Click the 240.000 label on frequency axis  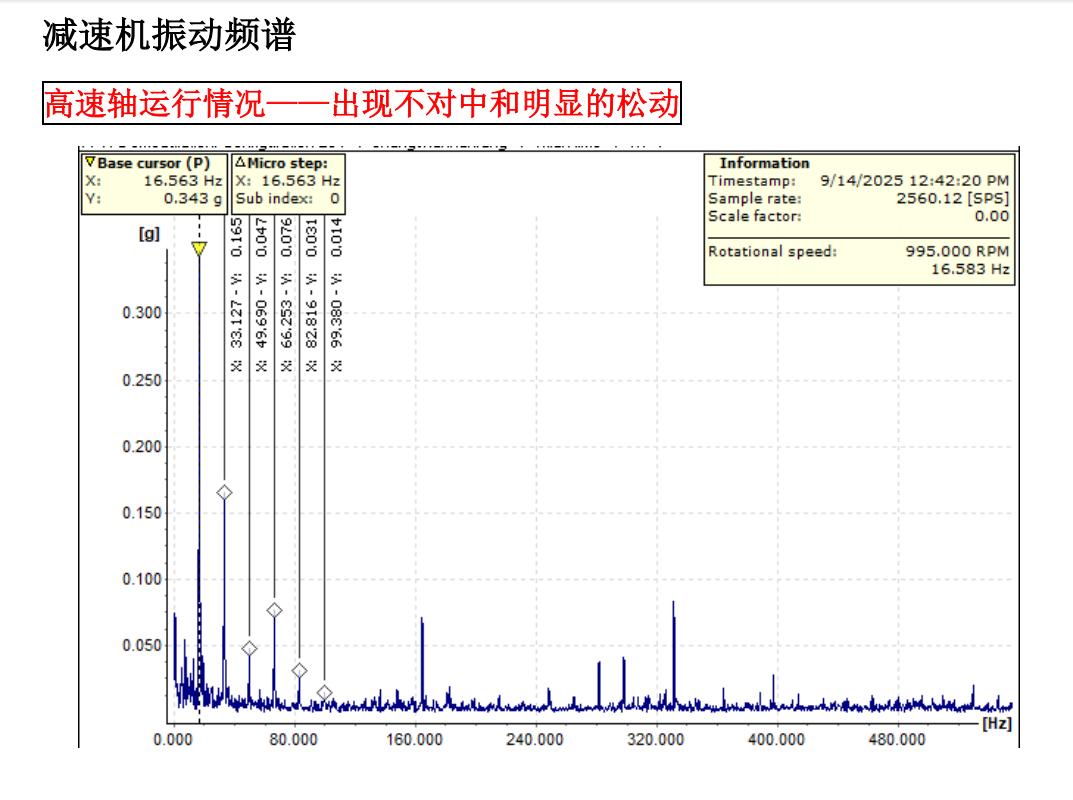pyautogui.click(x=534, y=740)
